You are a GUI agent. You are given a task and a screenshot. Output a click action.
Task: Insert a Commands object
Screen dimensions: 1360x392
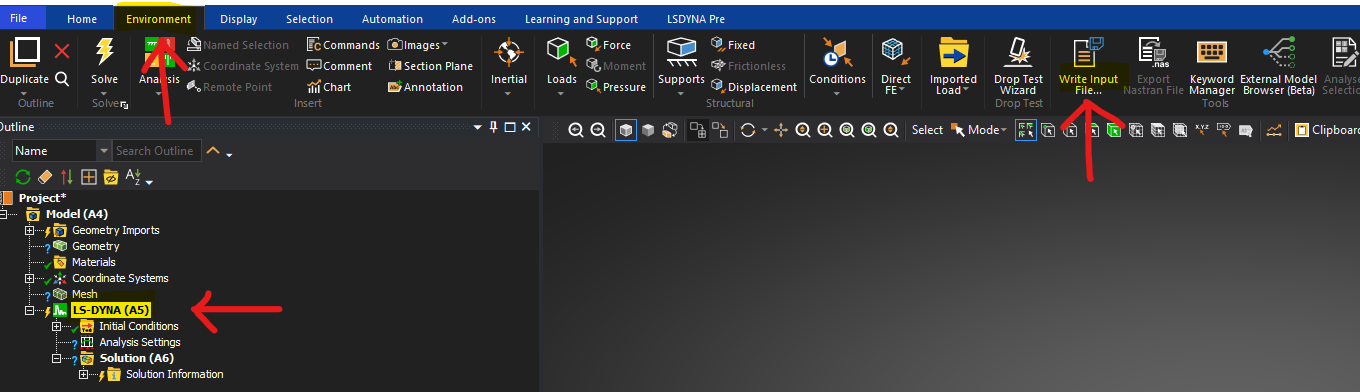[343, 45]
